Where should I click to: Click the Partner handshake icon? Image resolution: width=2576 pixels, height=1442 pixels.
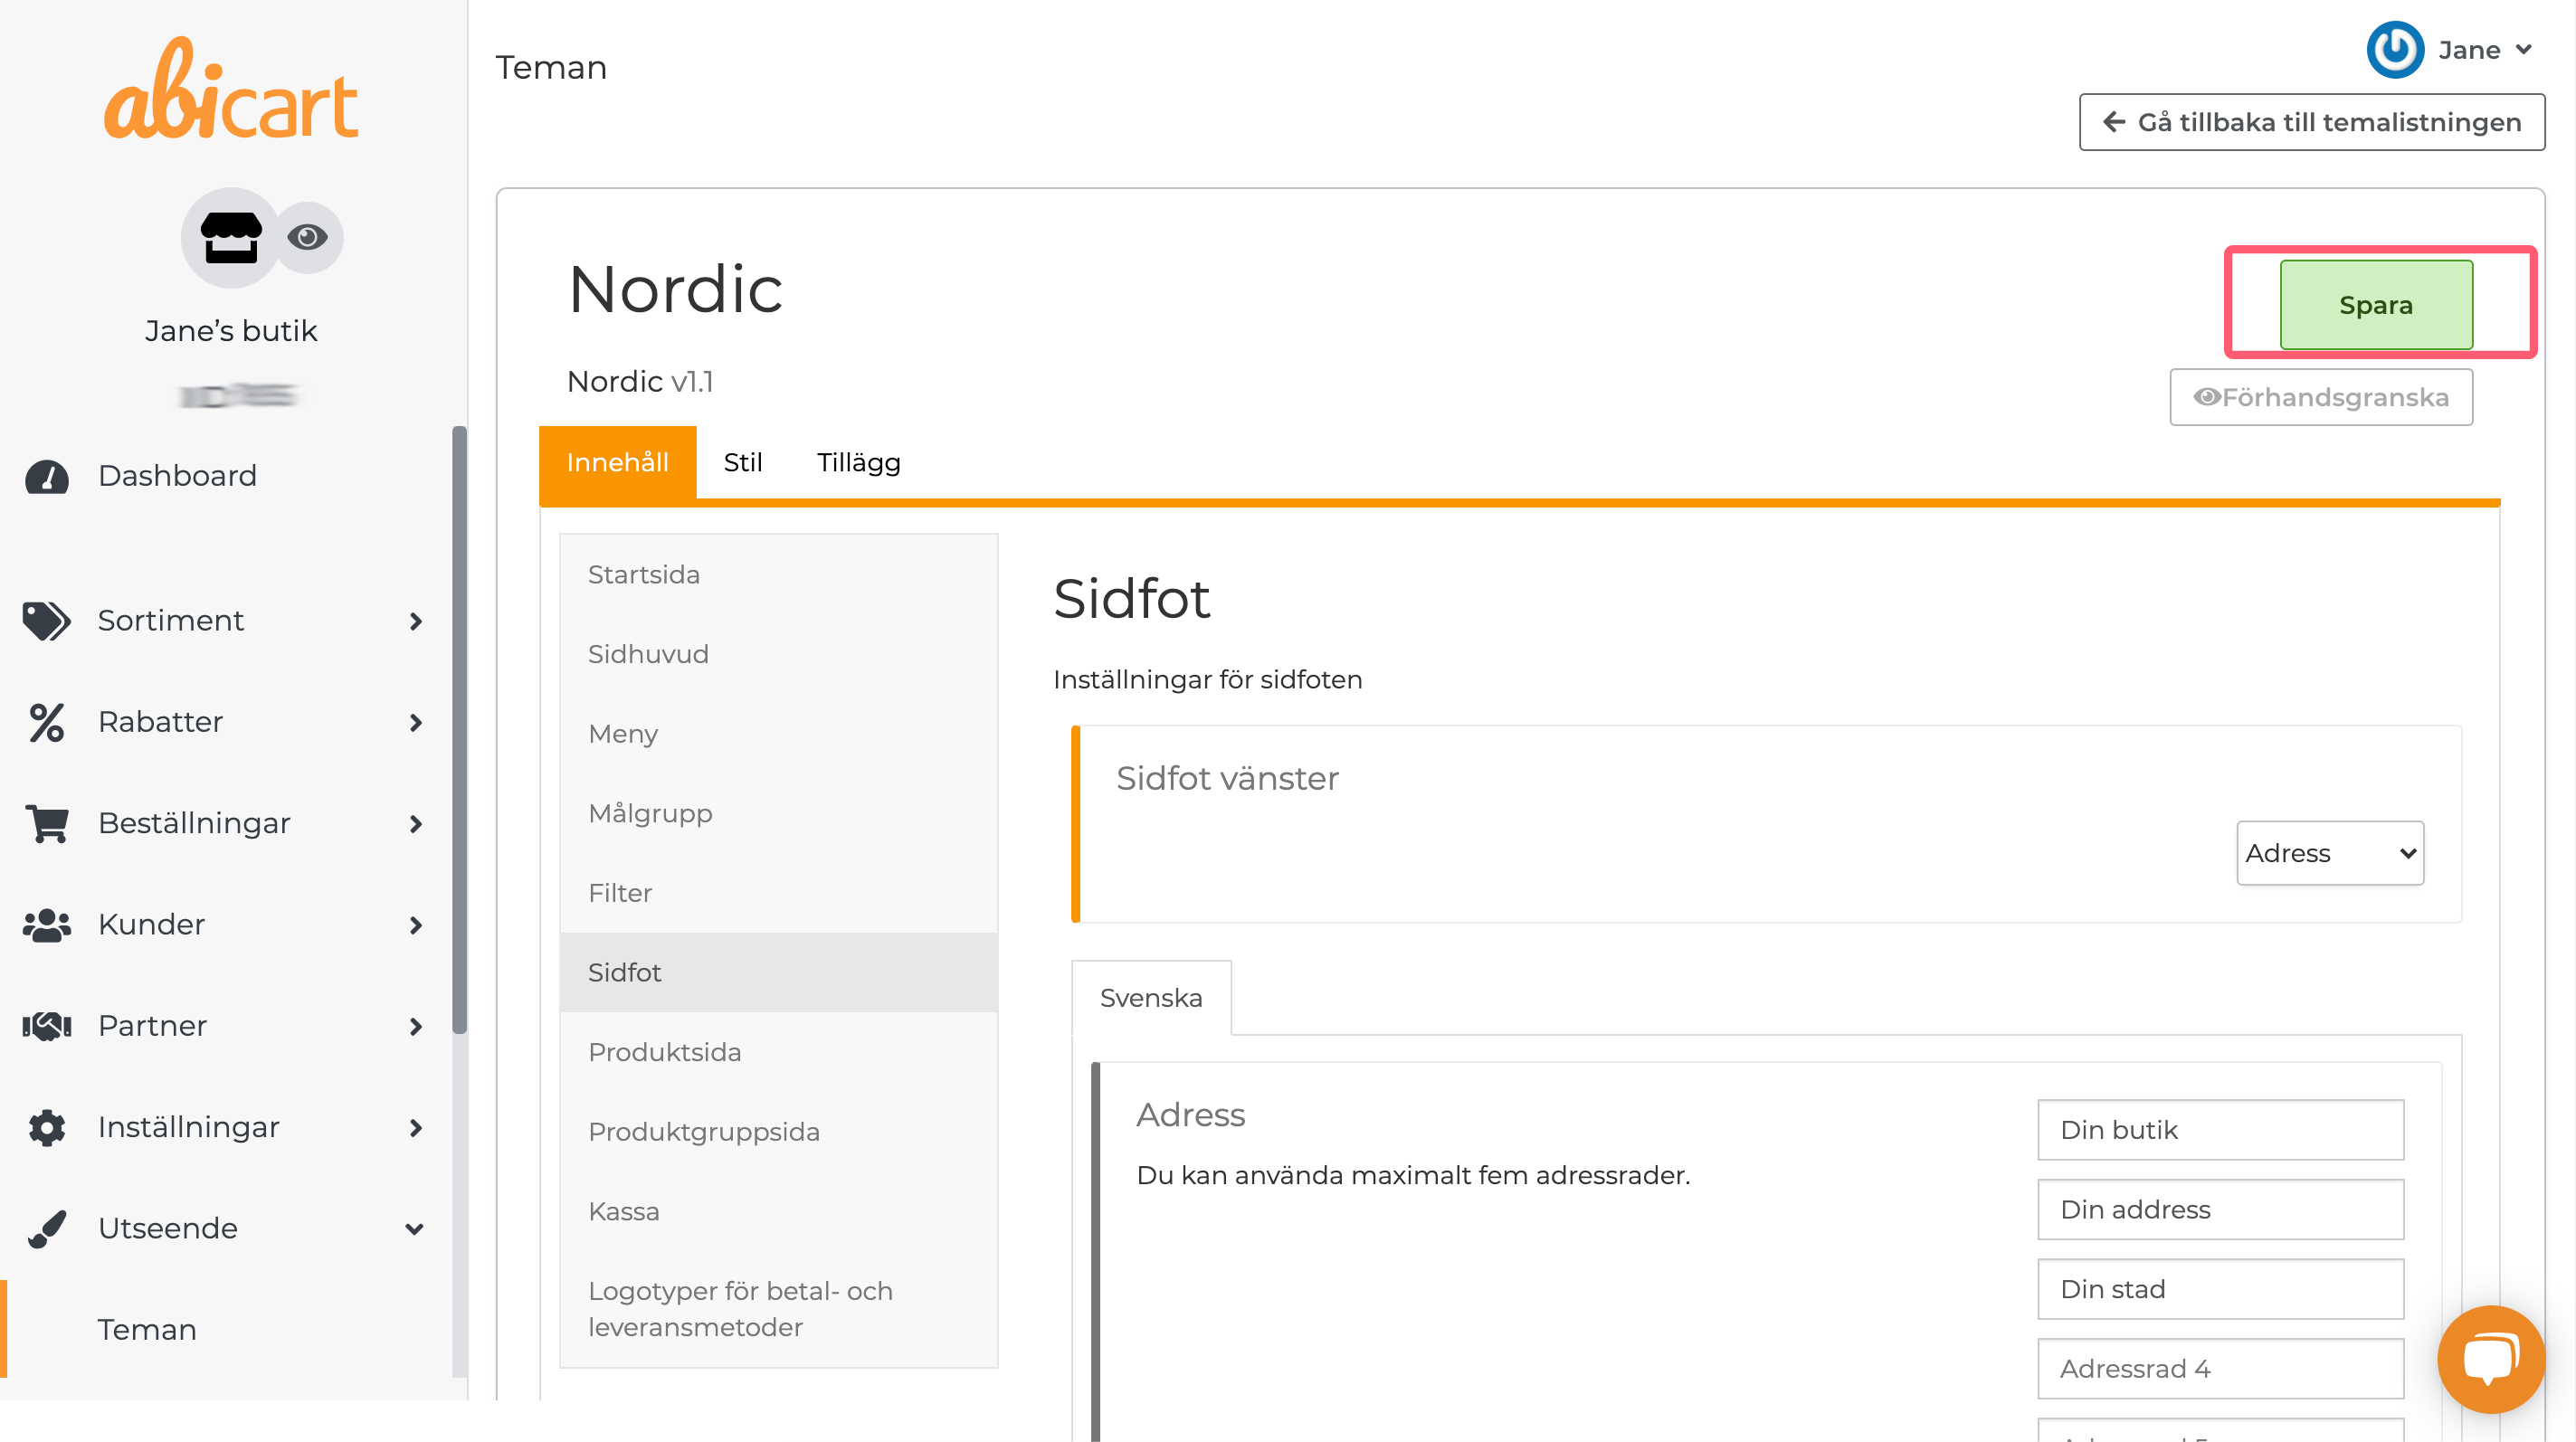(x=46, y=1026)
